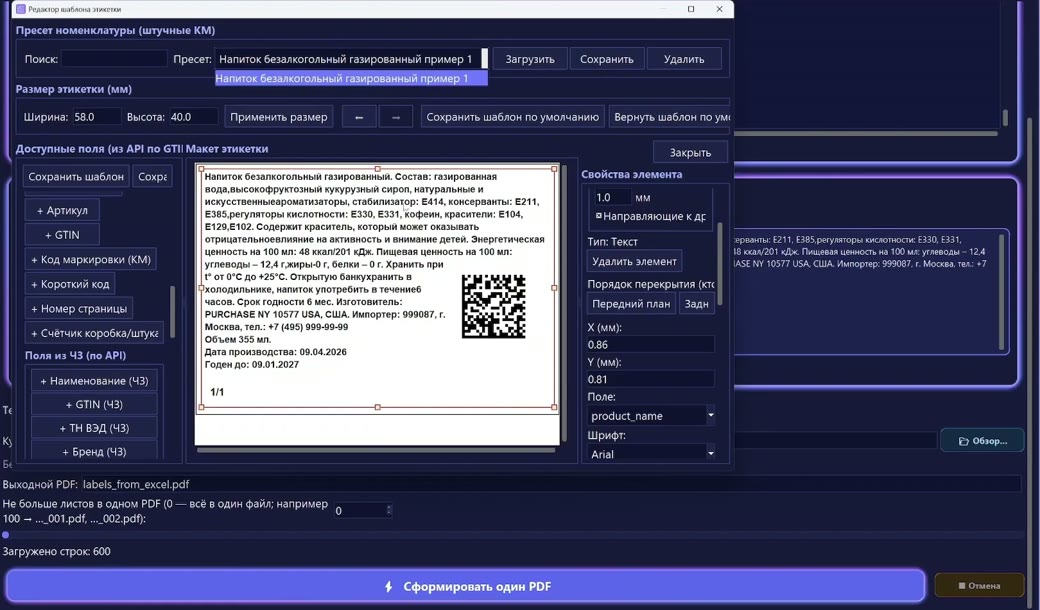Add ТН ВЭД (ЧЗ) field
Screen dimensions: 1040x610
click(x=94, y=428)
